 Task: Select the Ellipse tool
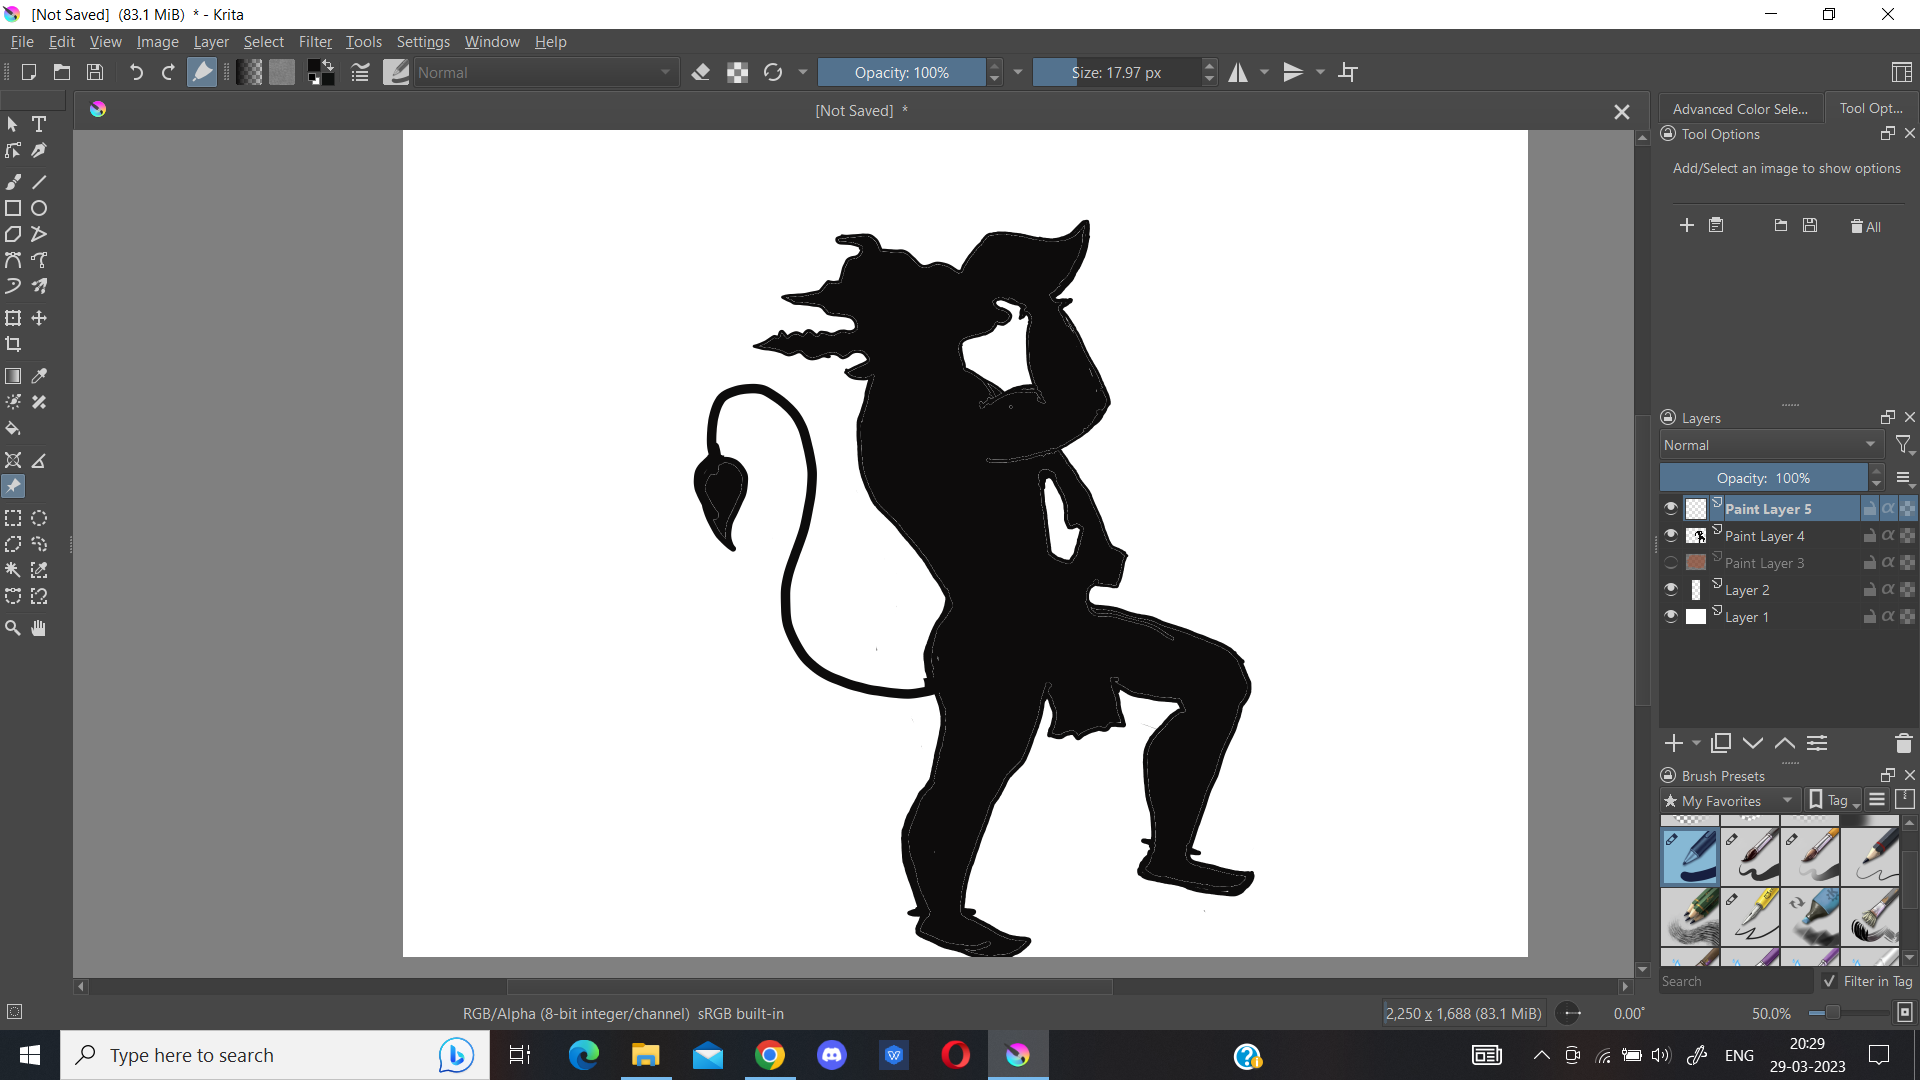(39, 208)
